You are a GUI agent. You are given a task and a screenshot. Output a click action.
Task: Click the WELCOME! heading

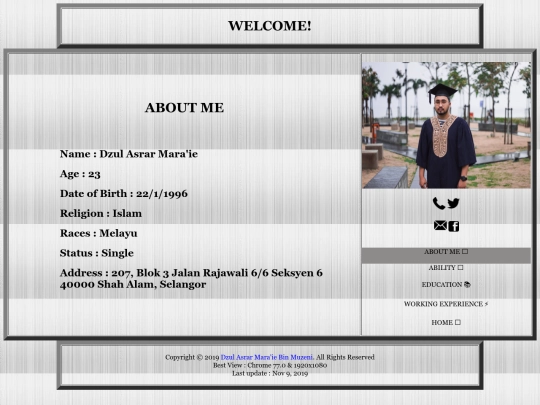[x=270, y=26]
